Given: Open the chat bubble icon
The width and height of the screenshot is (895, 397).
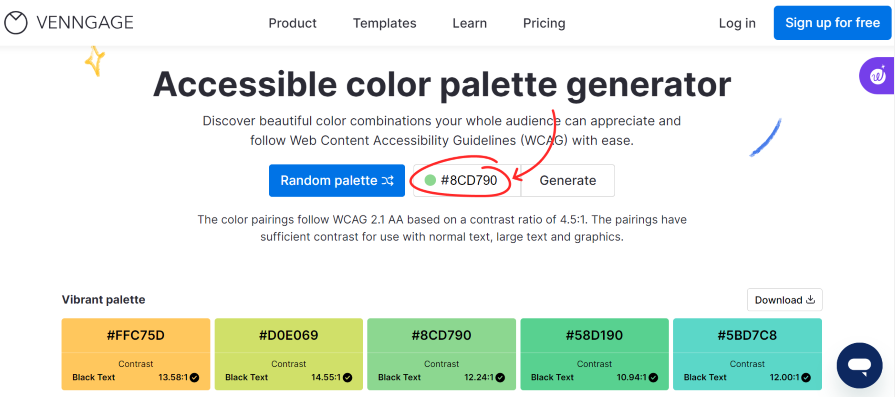Looking at the screenshot, I should click(x=860, y=365).
